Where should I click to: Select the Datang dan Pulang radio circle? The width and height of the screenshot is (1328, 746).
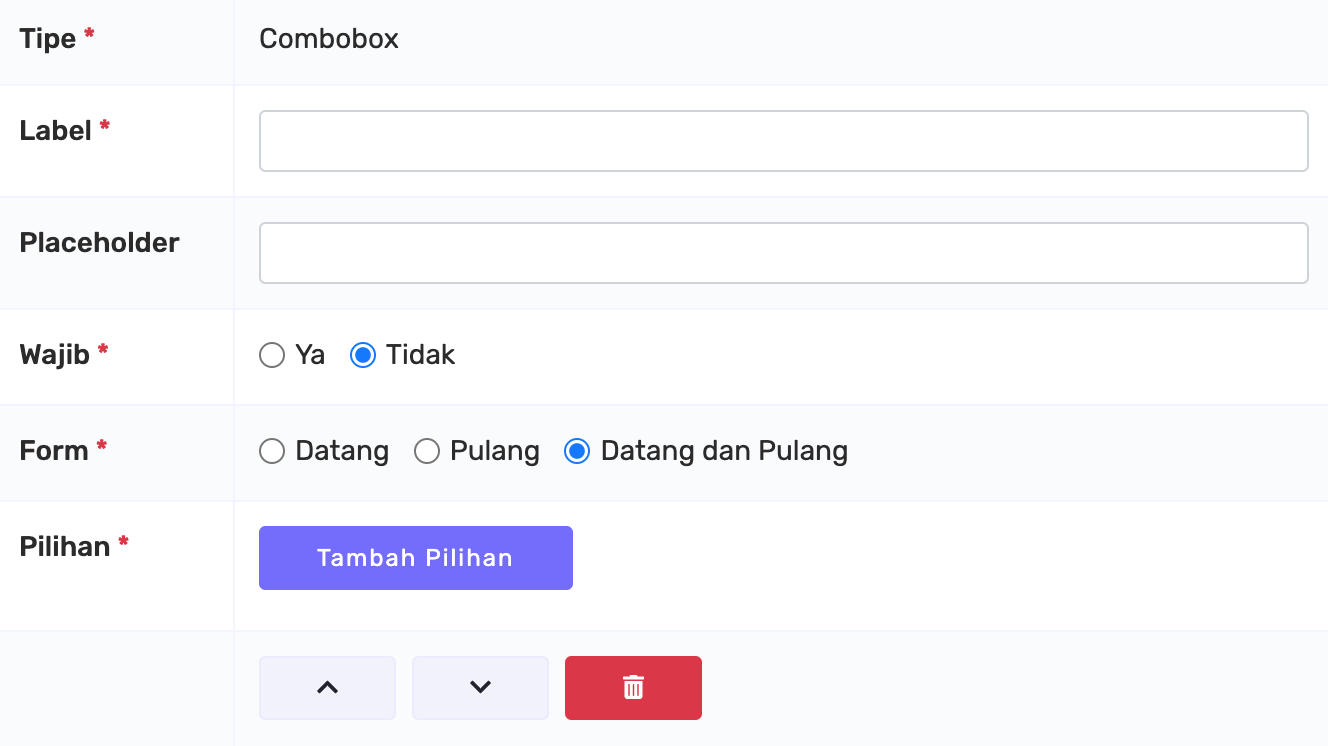click(x=577, y=451)
